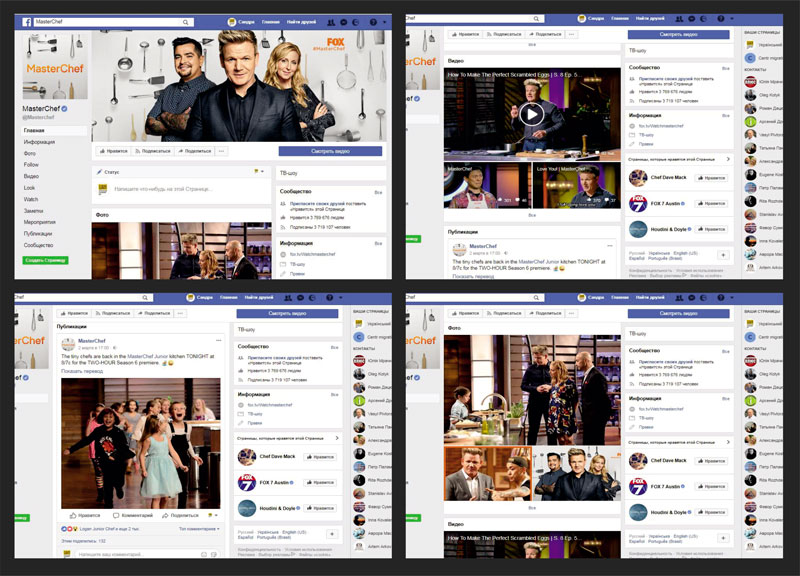Image resolution: width=800 pixels, height=576 pixels.
Task: Expand the posting identity dropdown in the status composer
Action: click(259, 171)
